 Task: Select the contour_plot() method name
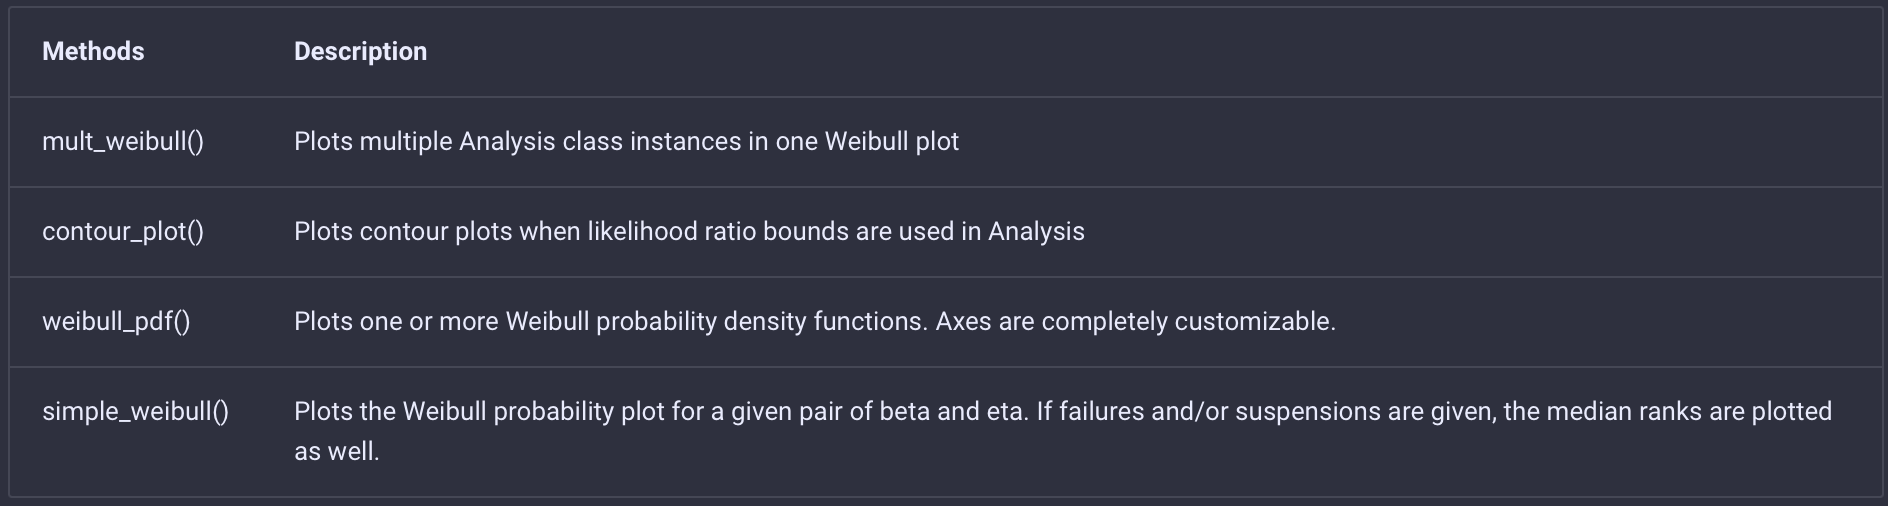click(123, 232)
